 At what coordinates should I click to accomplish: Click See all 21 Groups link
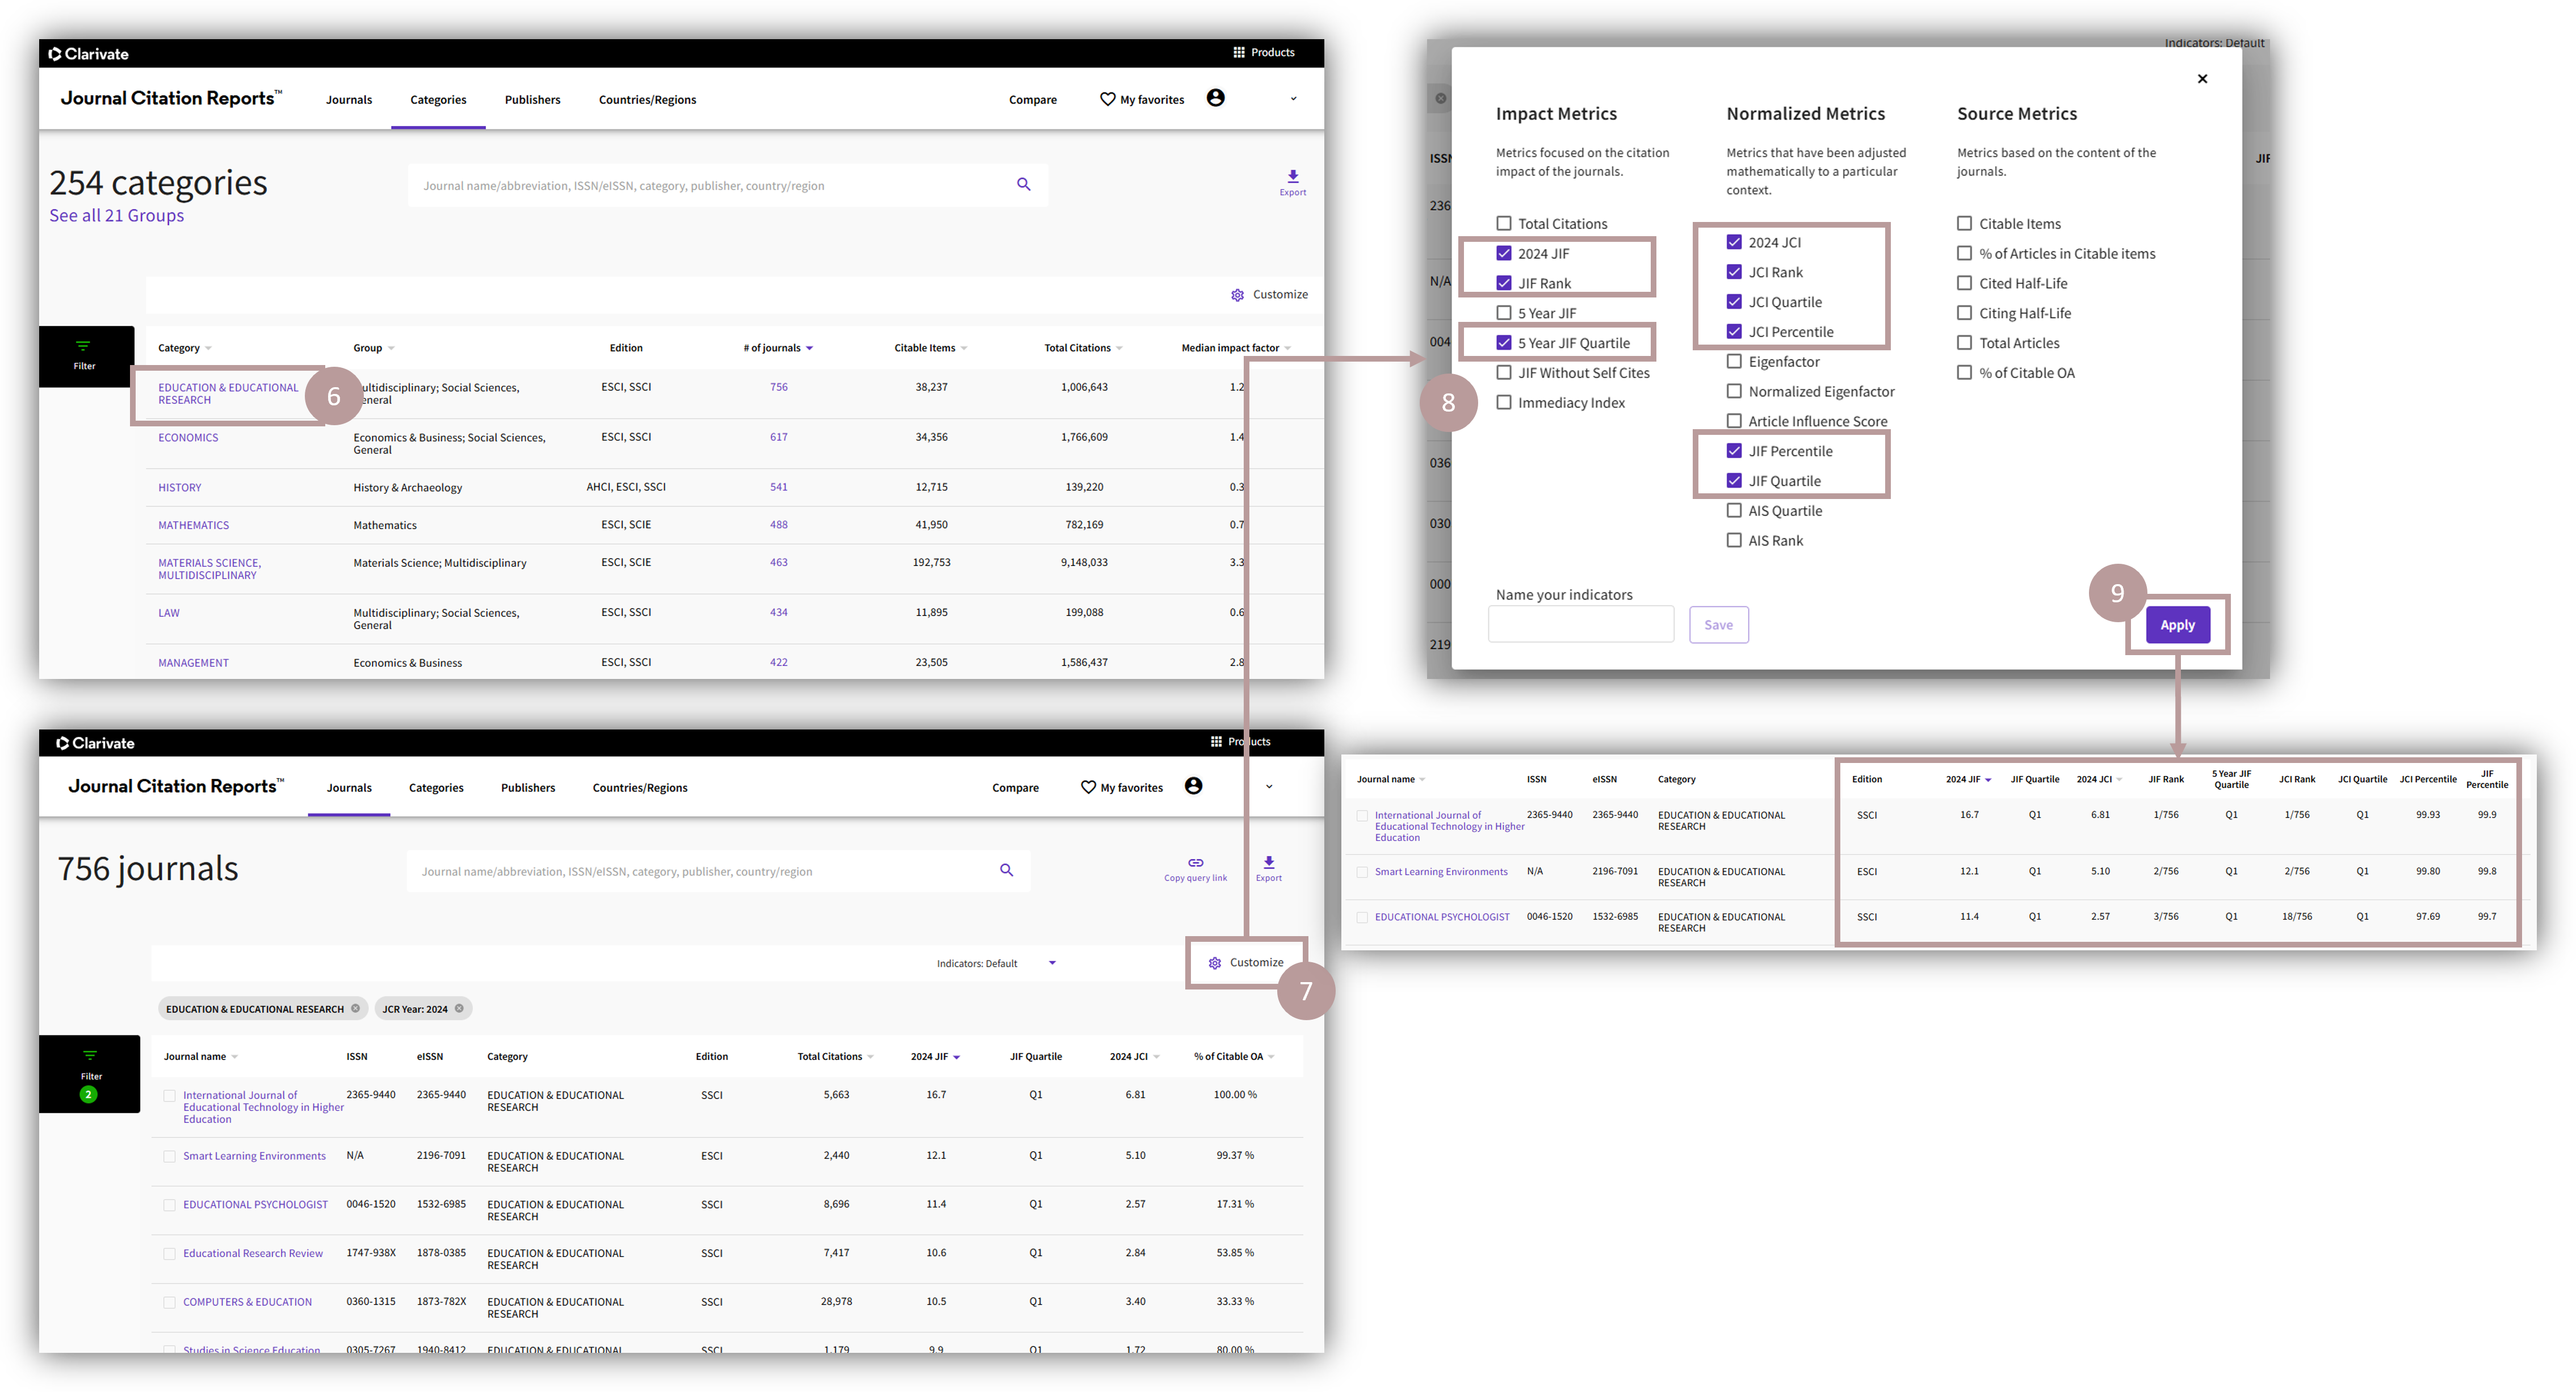pyautogui.click(x=116, y=215)
